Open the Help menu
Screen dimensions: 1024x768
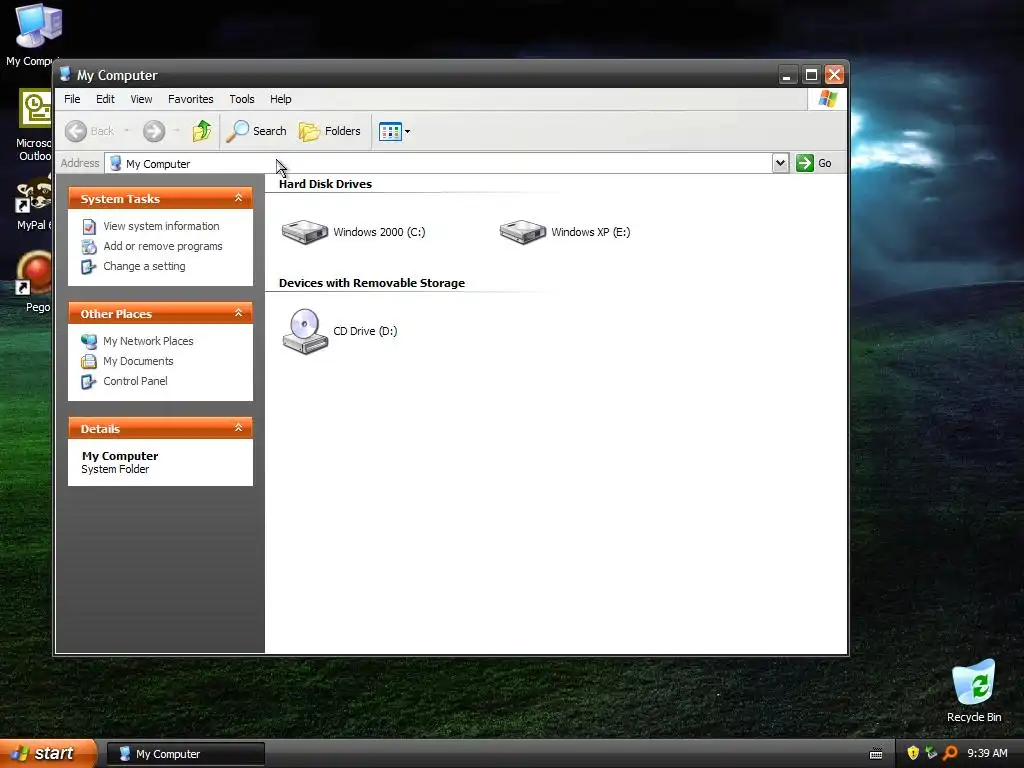tap(281, 99)
